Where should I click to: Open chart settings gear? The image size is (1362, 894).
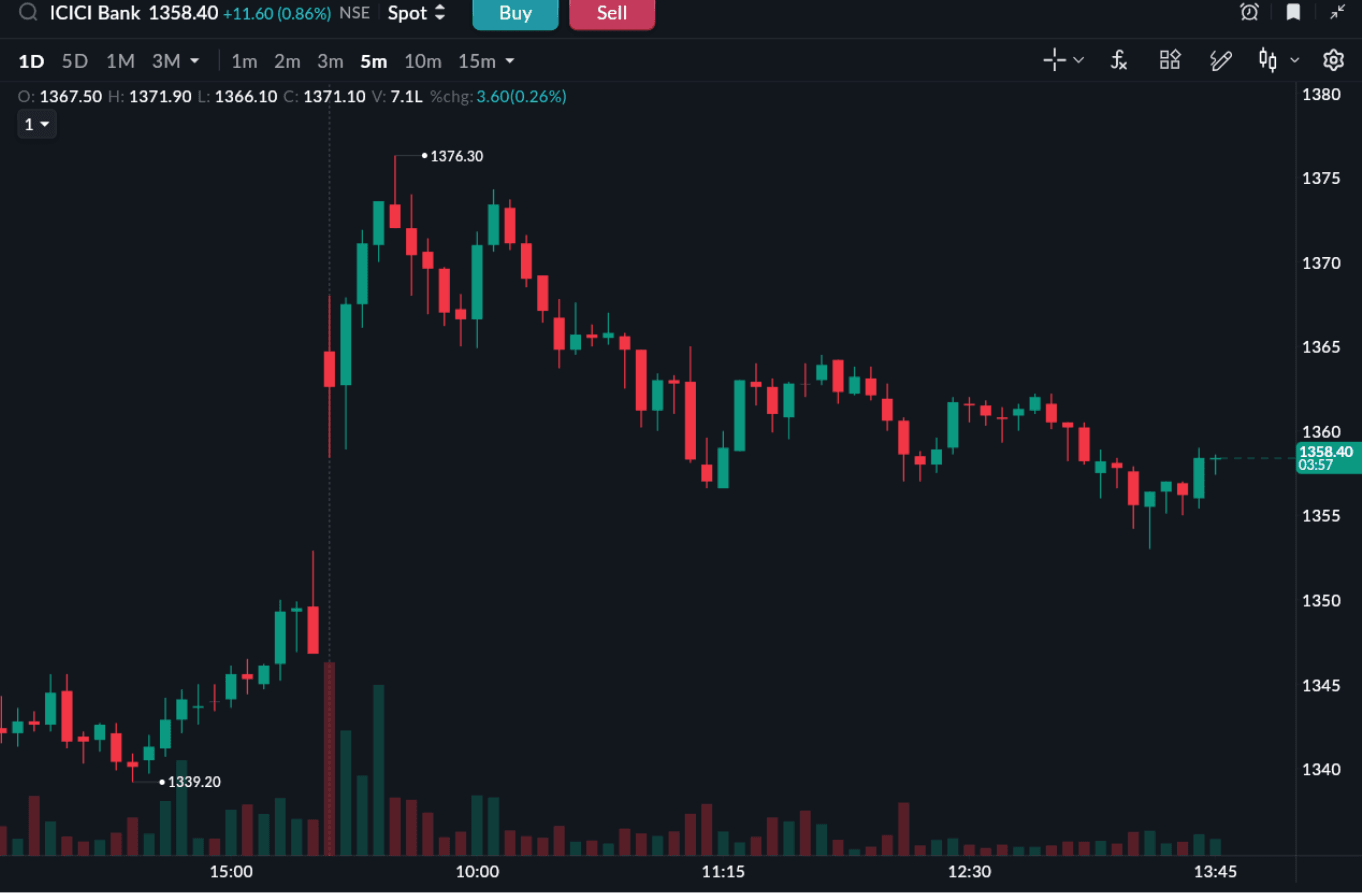coord(1333,61)
